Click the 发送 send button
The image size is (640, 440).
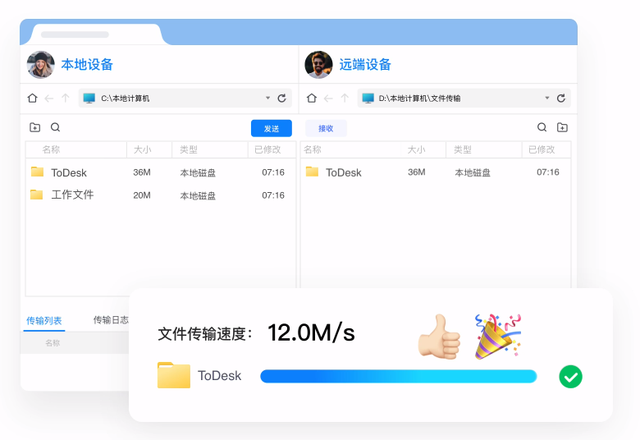click(271, 128)
